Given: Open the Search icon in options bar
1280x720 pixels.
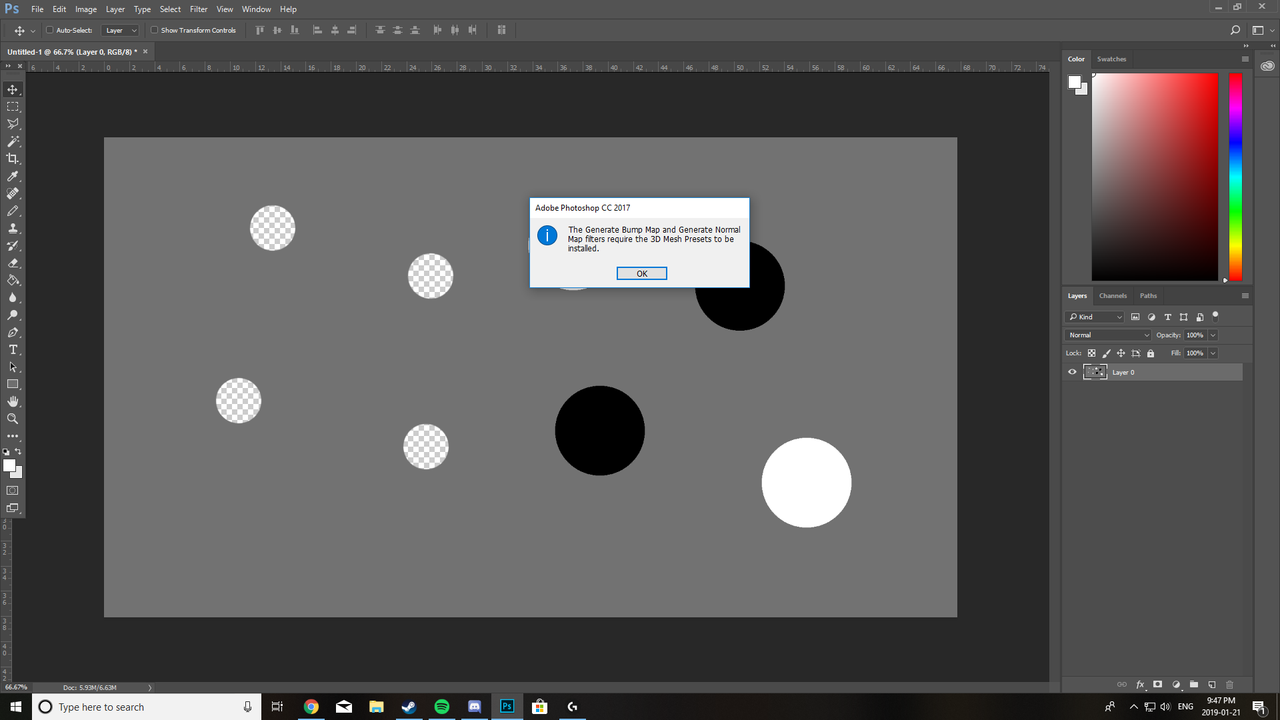Looking at the screenshot, I should click(1236, 30).
